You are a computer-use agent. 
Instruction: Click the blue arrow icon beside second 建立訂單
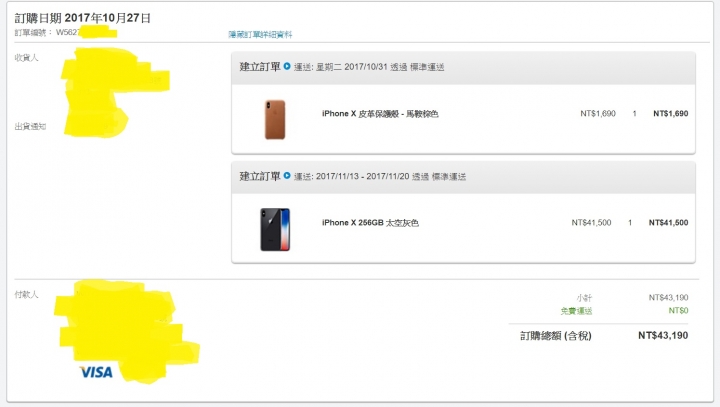click(x=287, y=175)
